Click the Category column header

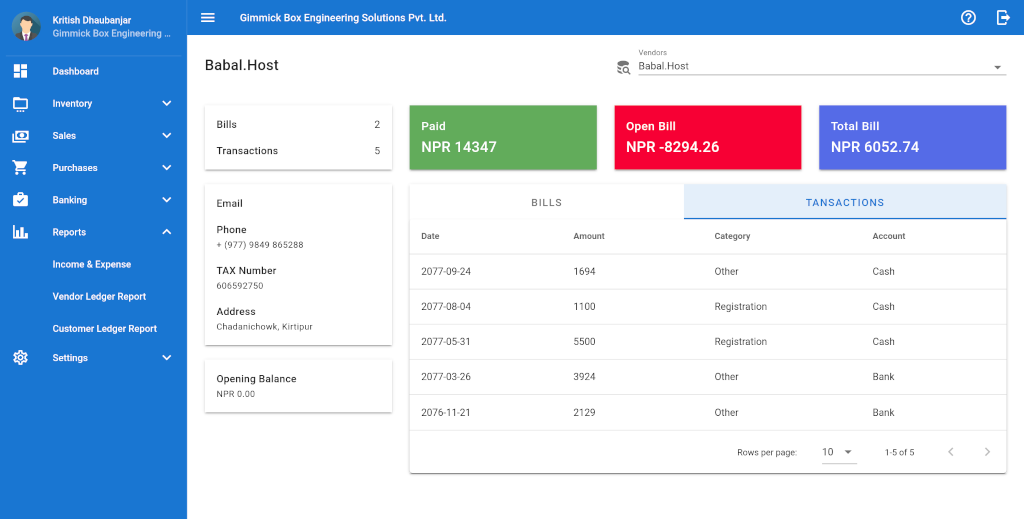tap(732, 236)
